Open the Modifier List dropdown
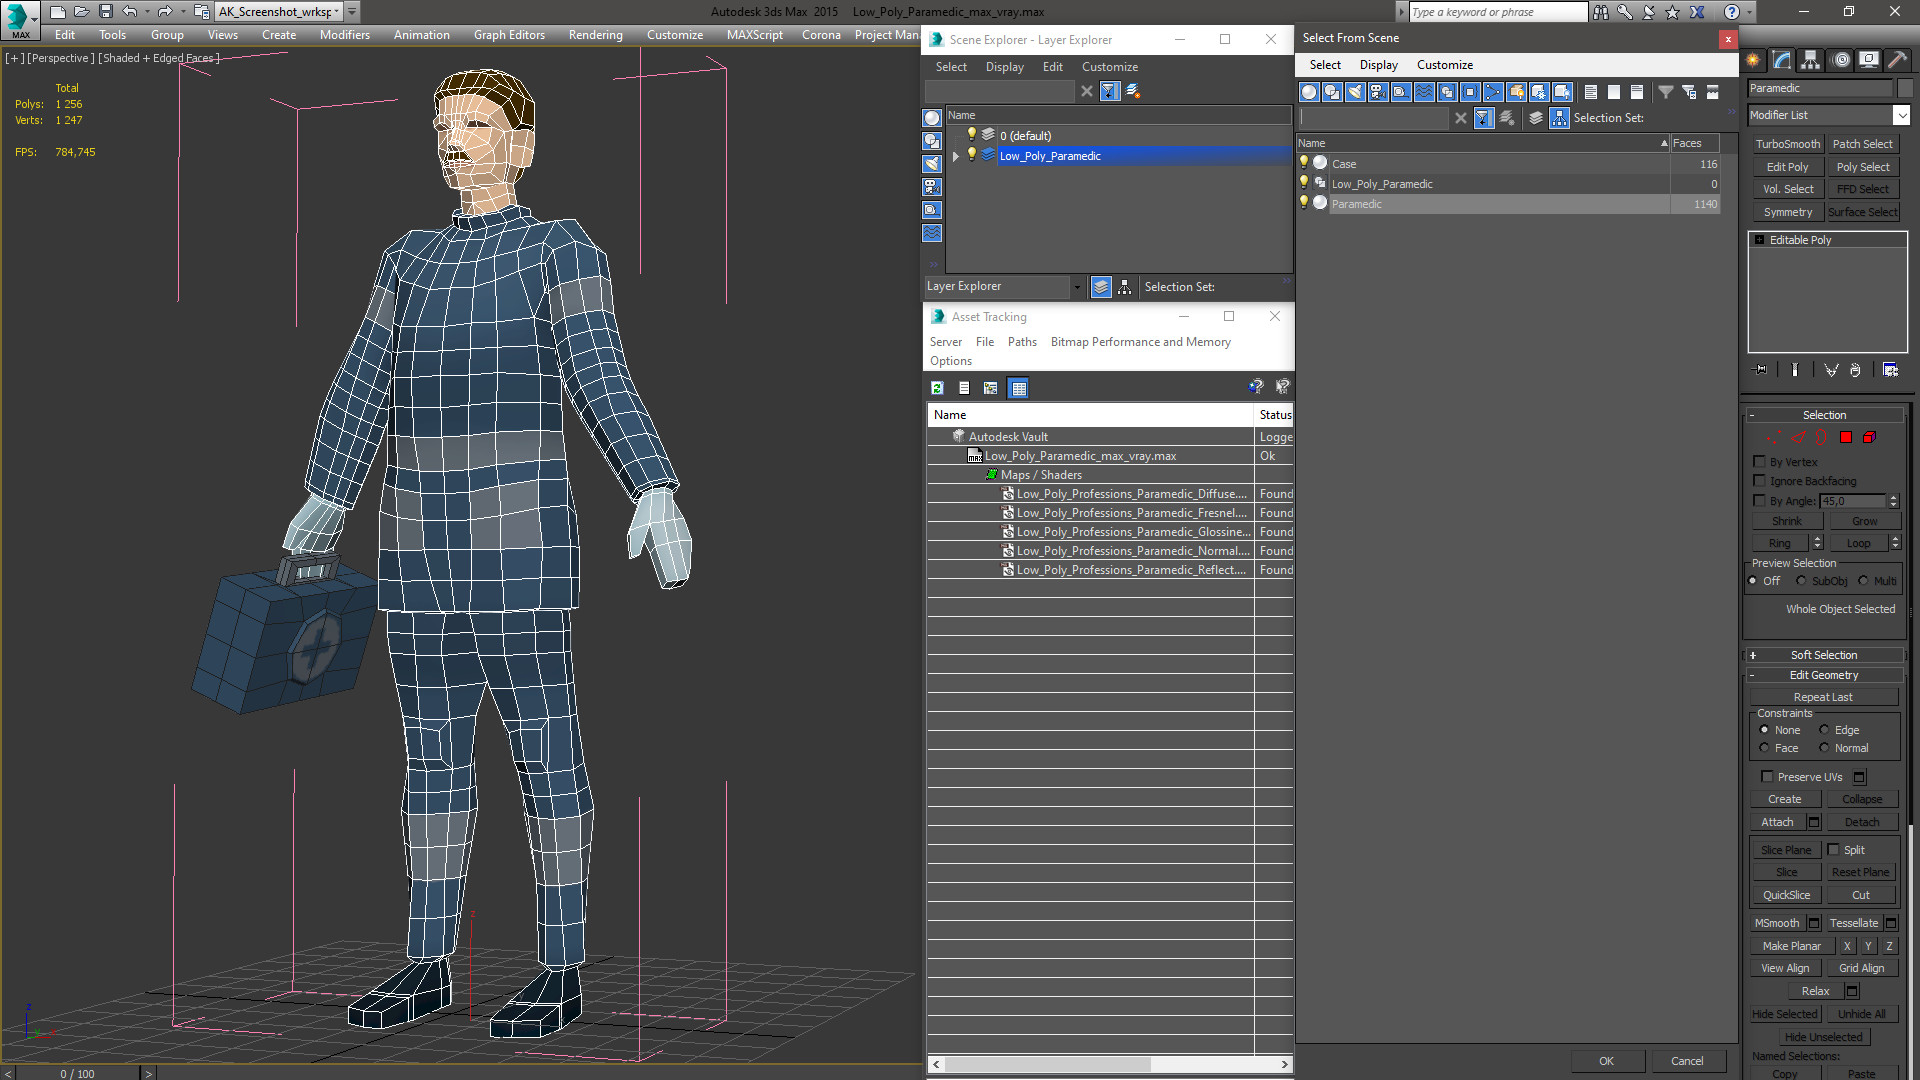The width and height of the screenshot is (1920, 1080). (x=1901, y=115)
